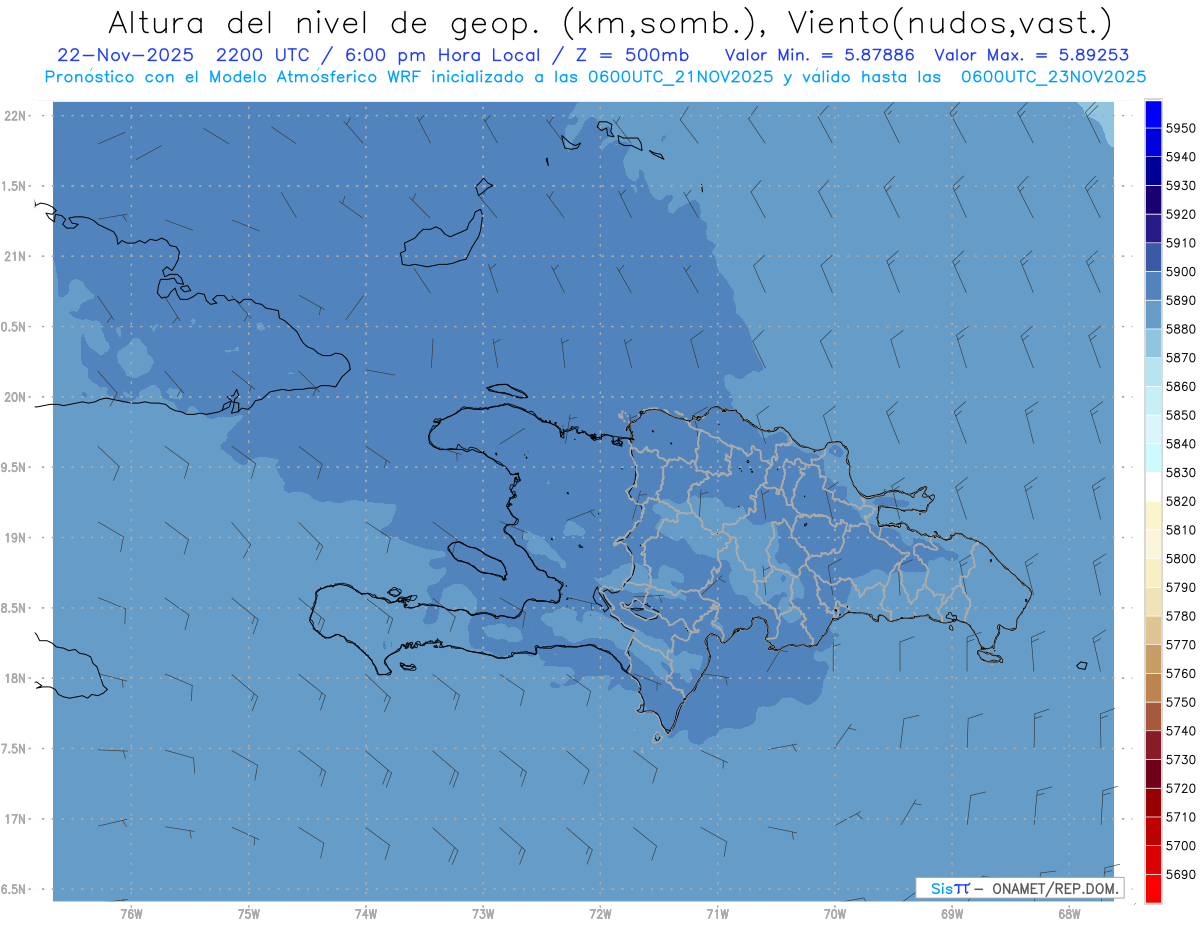This screenshot has width=1200, height=927.
Task: Click the '1.5N' latitude label
Action: pos(14,186)
